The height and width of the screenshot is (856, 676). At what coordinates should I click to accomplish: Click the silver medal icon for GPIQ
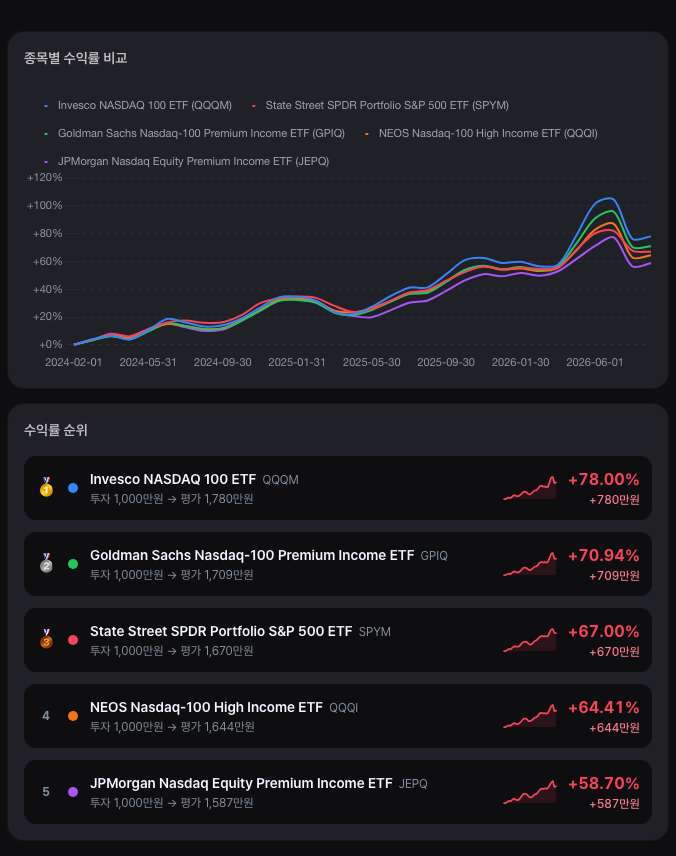pyautogui.click(x=46, y=563)
